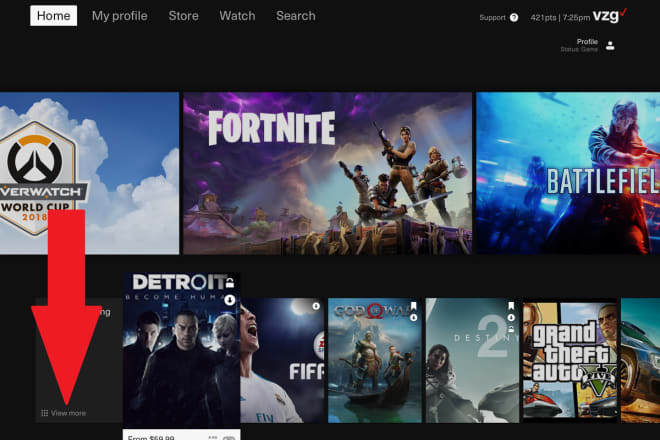Click the lock icon on Detroit card

click(229, 283)
